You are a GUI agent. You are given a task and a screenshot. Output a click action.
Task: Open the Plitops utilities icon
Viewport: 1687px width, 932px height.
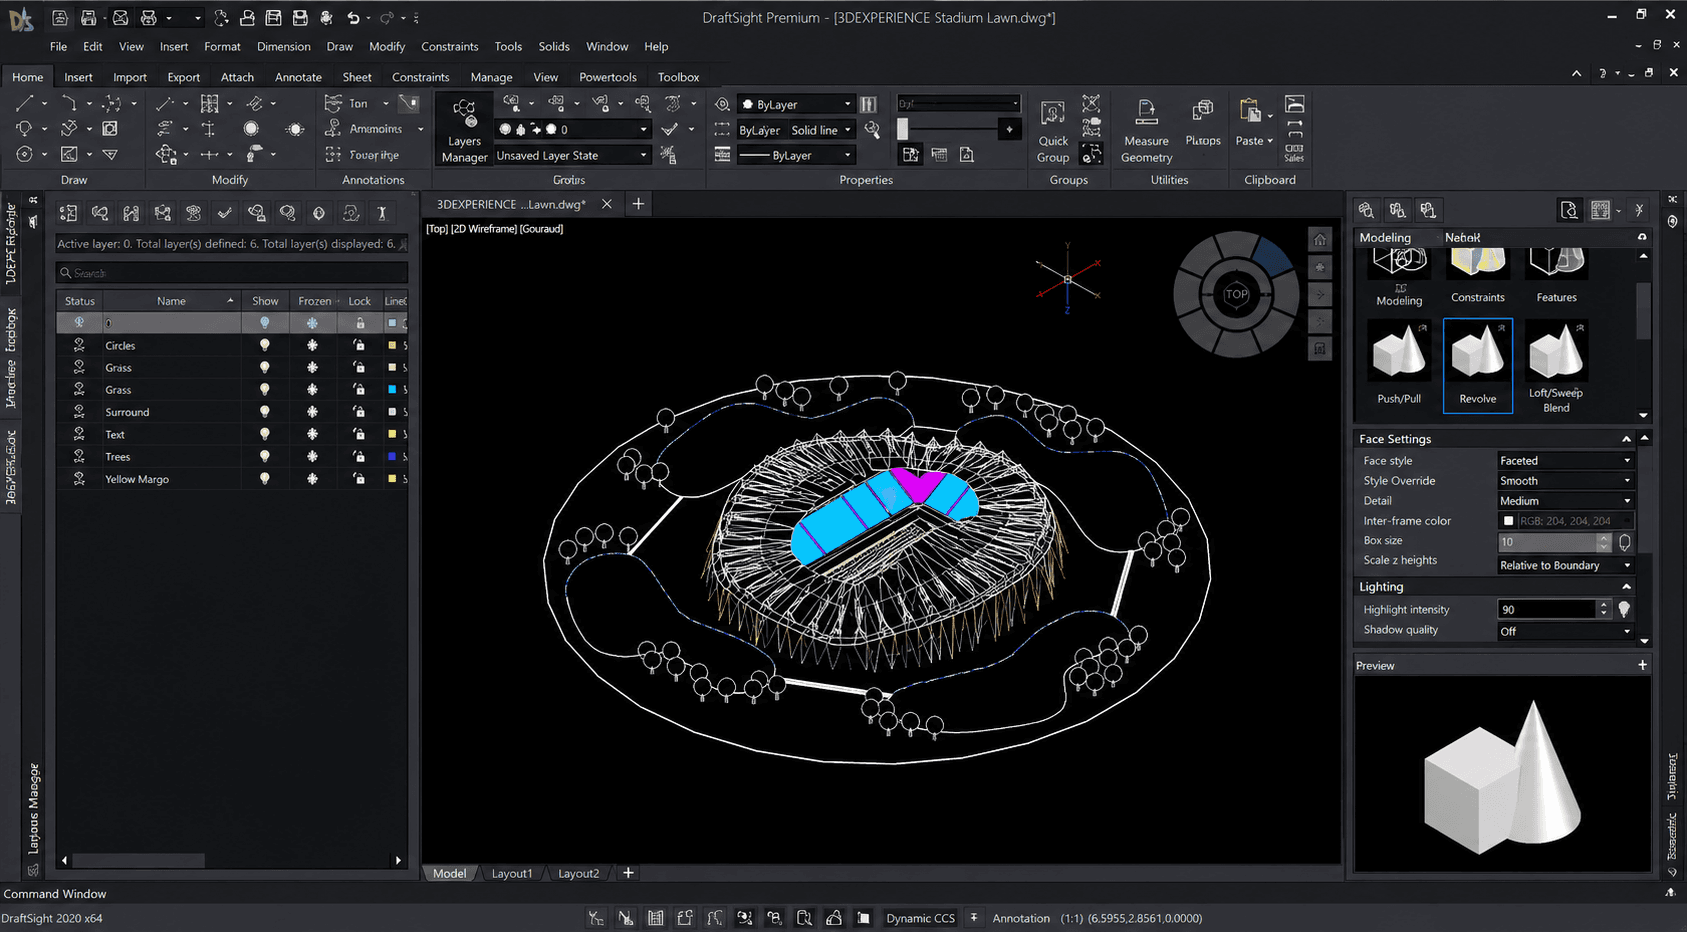point(1202,122)
